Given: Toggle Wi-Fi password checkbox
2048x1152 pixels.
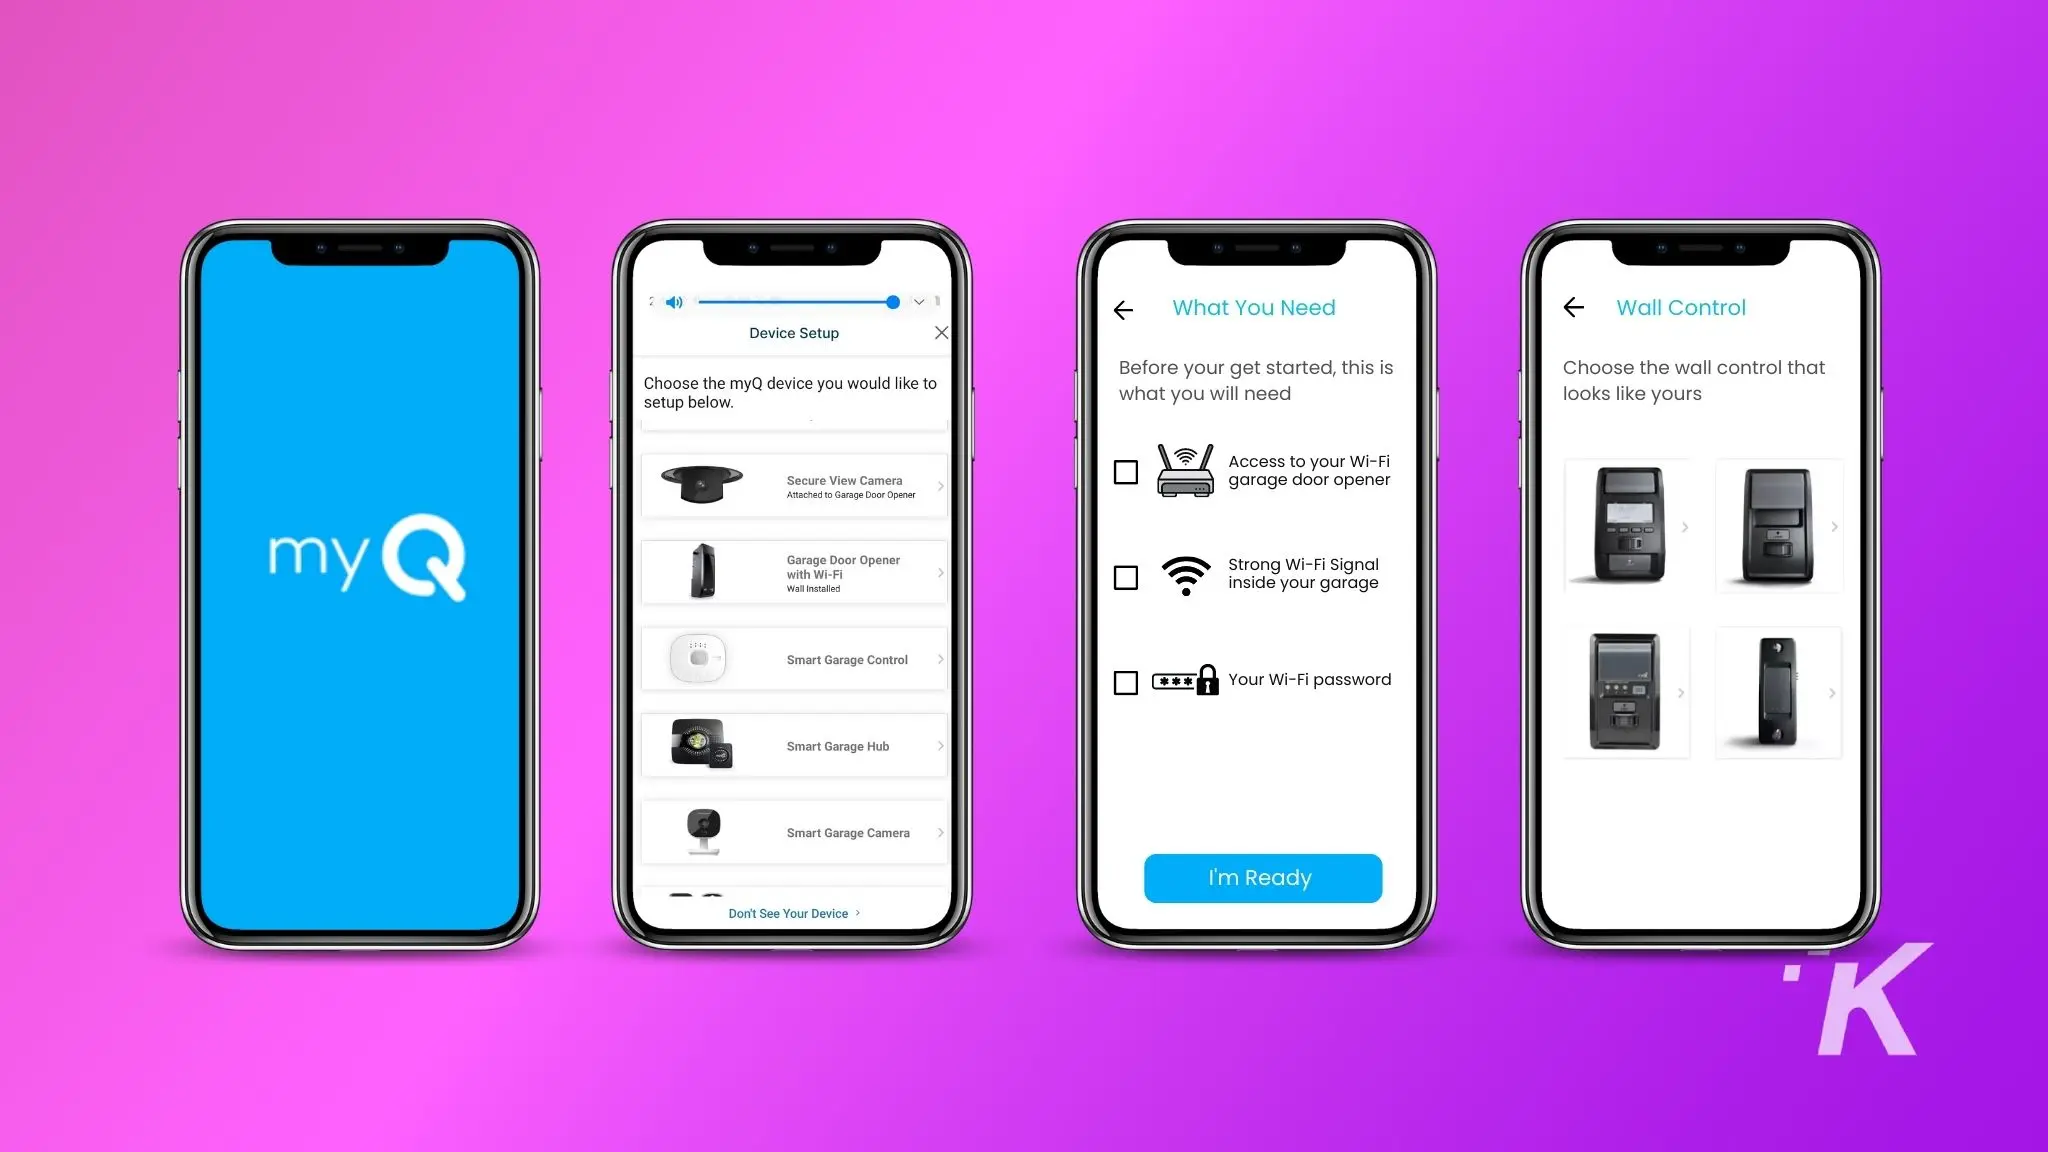Looking at the screenshot, I should [1127, 679].
